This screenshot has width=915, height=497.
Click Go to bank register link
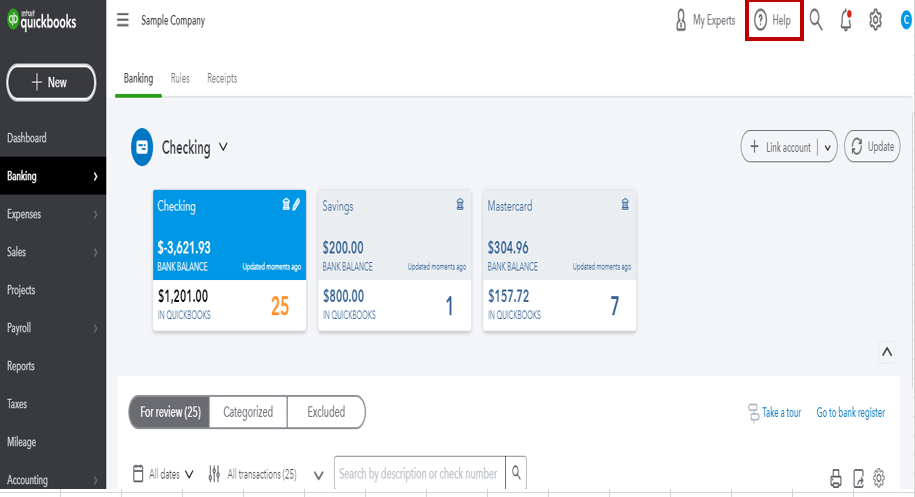[850, 412]
